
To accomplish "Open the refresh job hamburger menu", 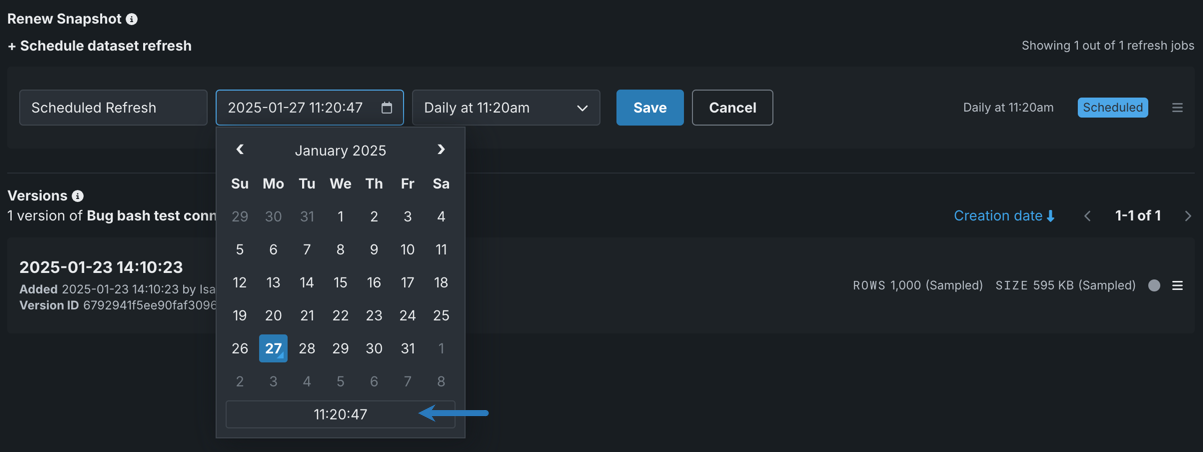I will (1177, 108).
